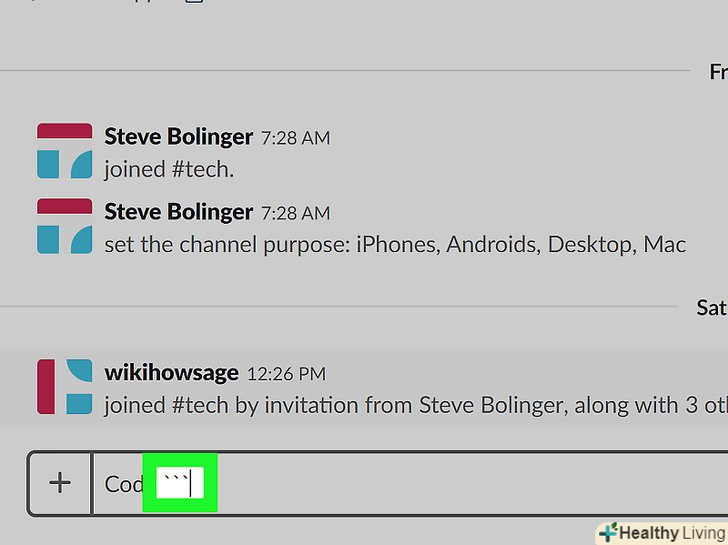The image size is (728, 545).
Task: Open Steve Bolinger's name above "joined #tech."
Action: (178, 137)
